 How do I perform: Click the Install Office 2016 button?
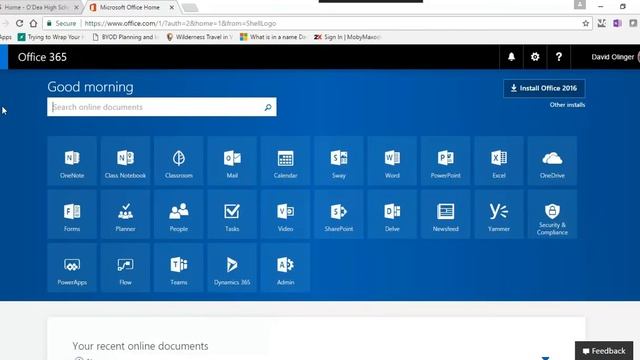[544, 88]
